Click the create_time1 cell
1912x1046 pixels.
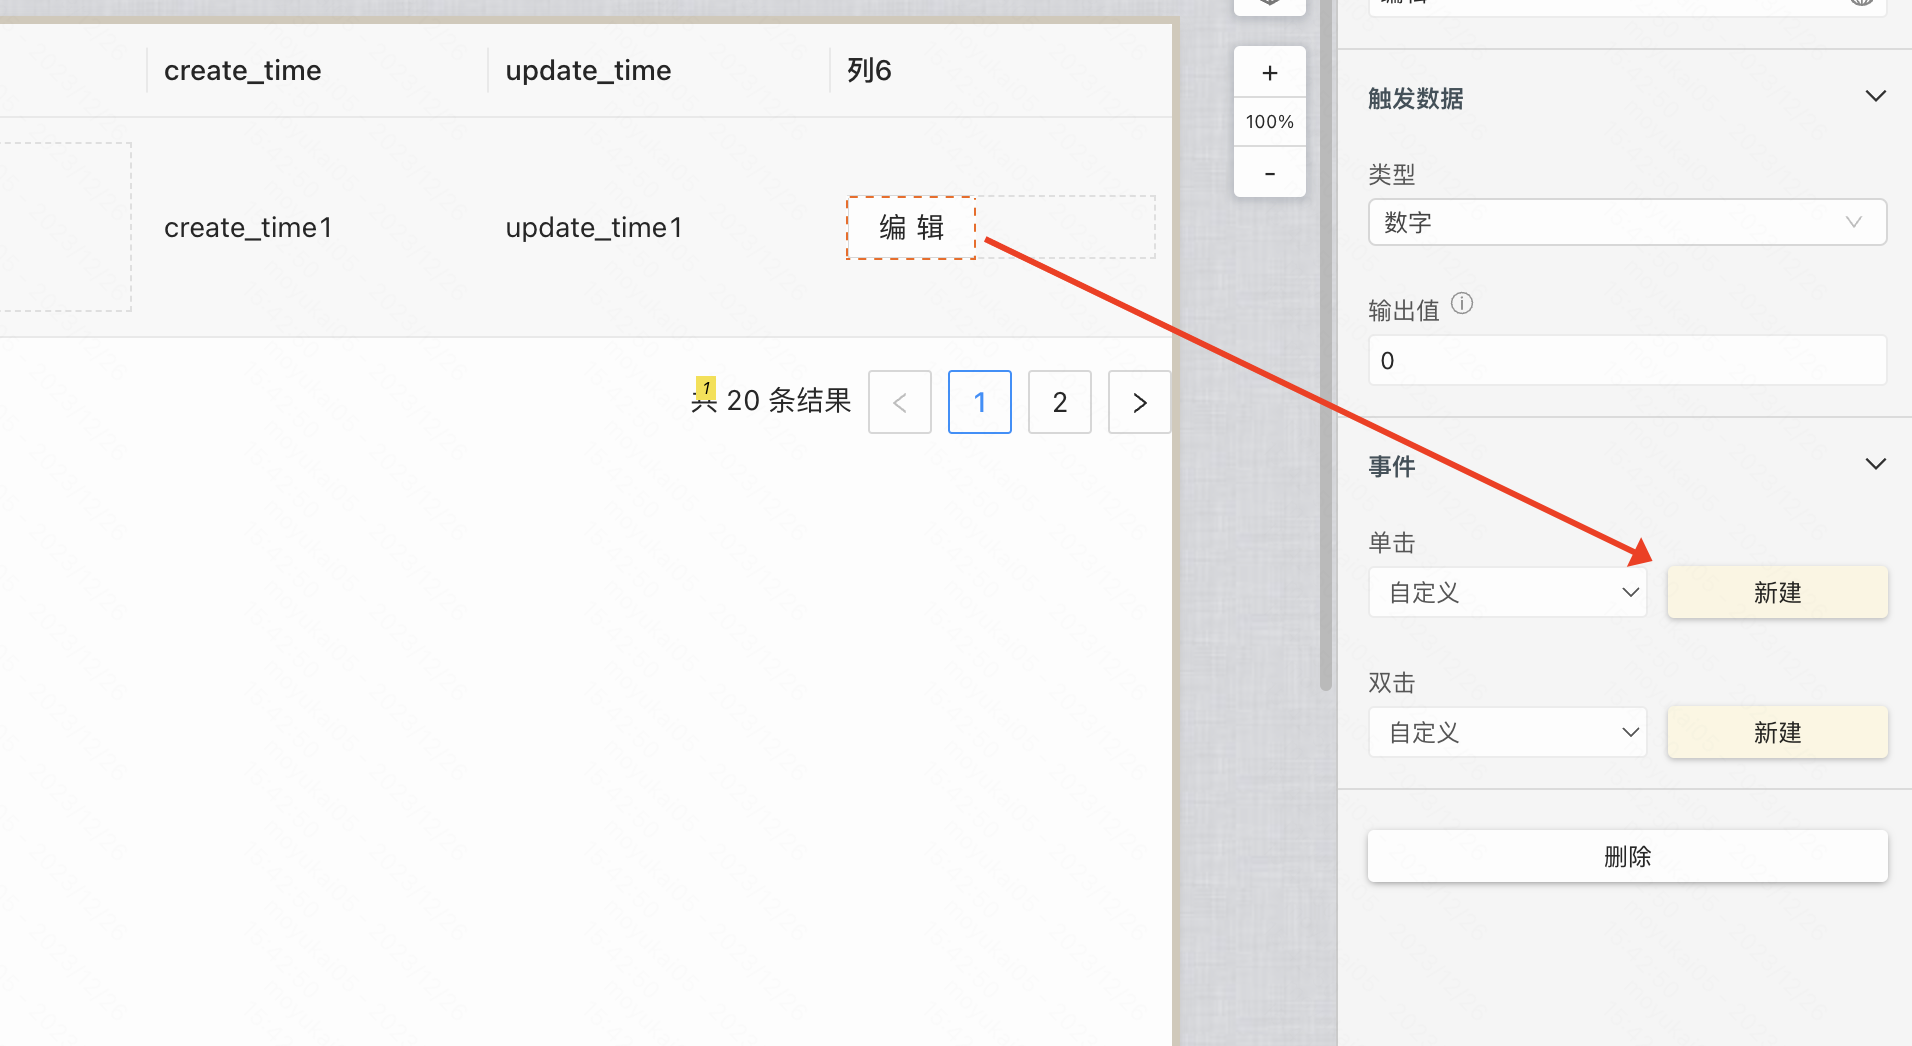pos(248,228)
